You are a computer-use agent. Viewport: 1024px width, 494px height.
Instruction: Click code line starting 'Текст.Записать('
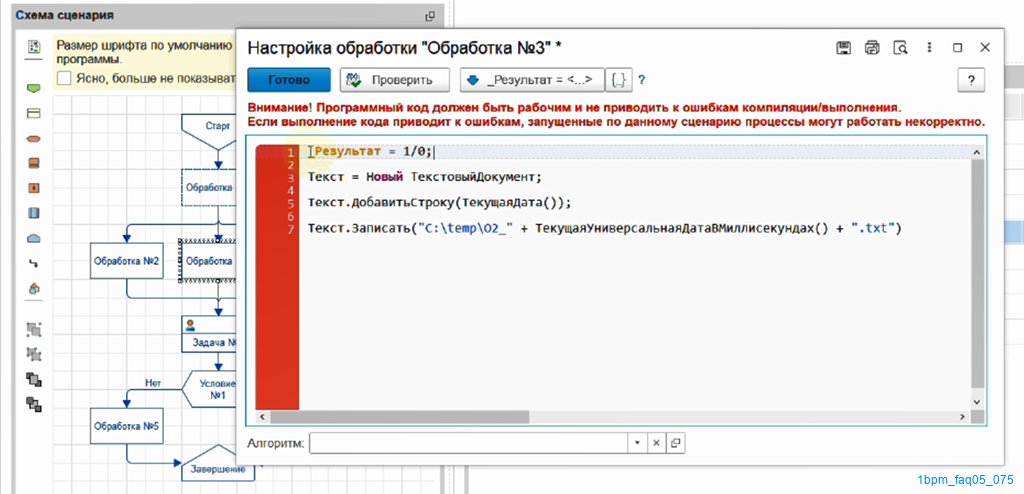coord(605,229)
